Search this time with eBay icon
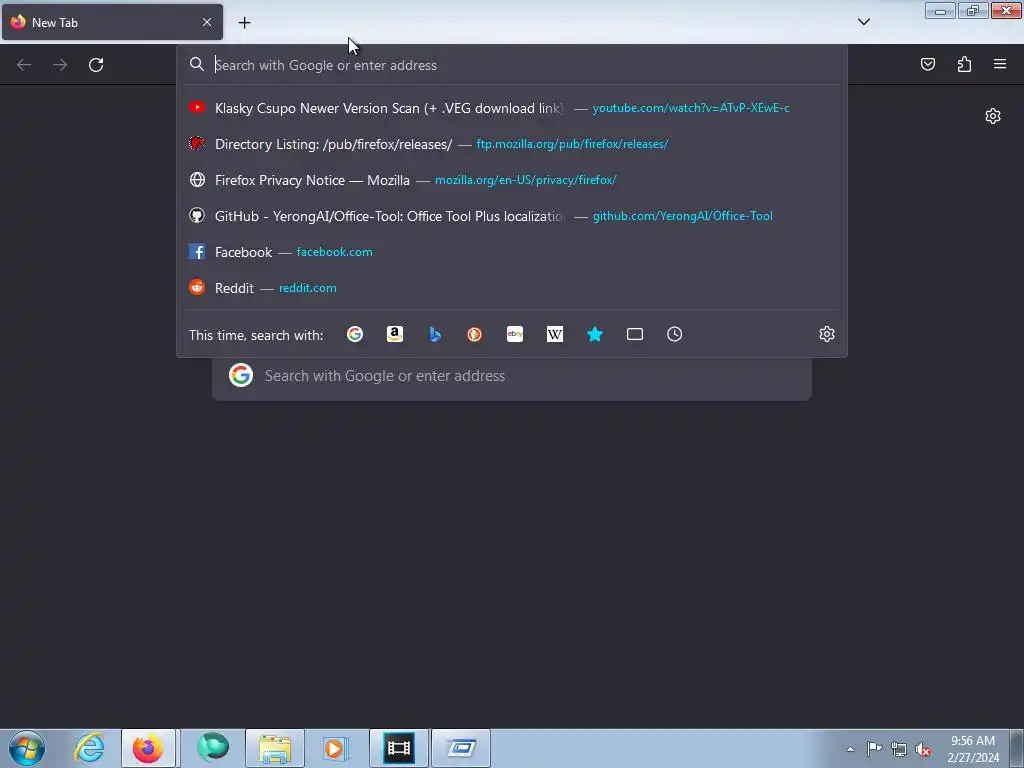1024x768 pixels. (515, 334)
